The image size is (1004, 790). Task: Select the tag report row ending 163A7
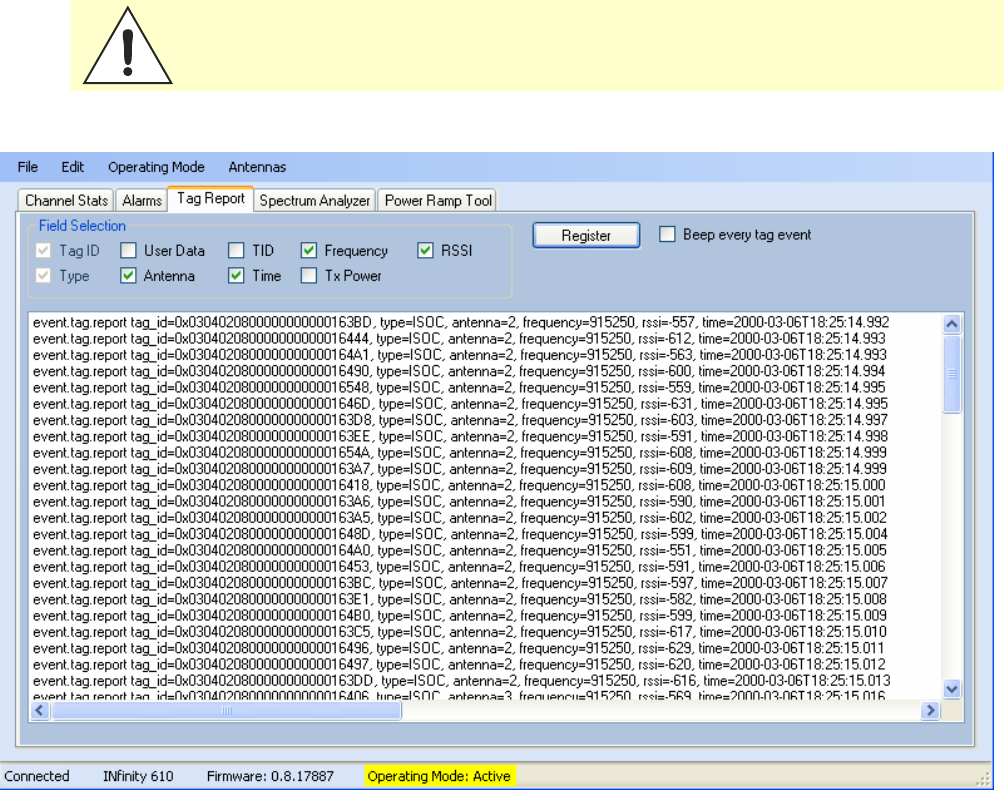[x=460, y=469]
